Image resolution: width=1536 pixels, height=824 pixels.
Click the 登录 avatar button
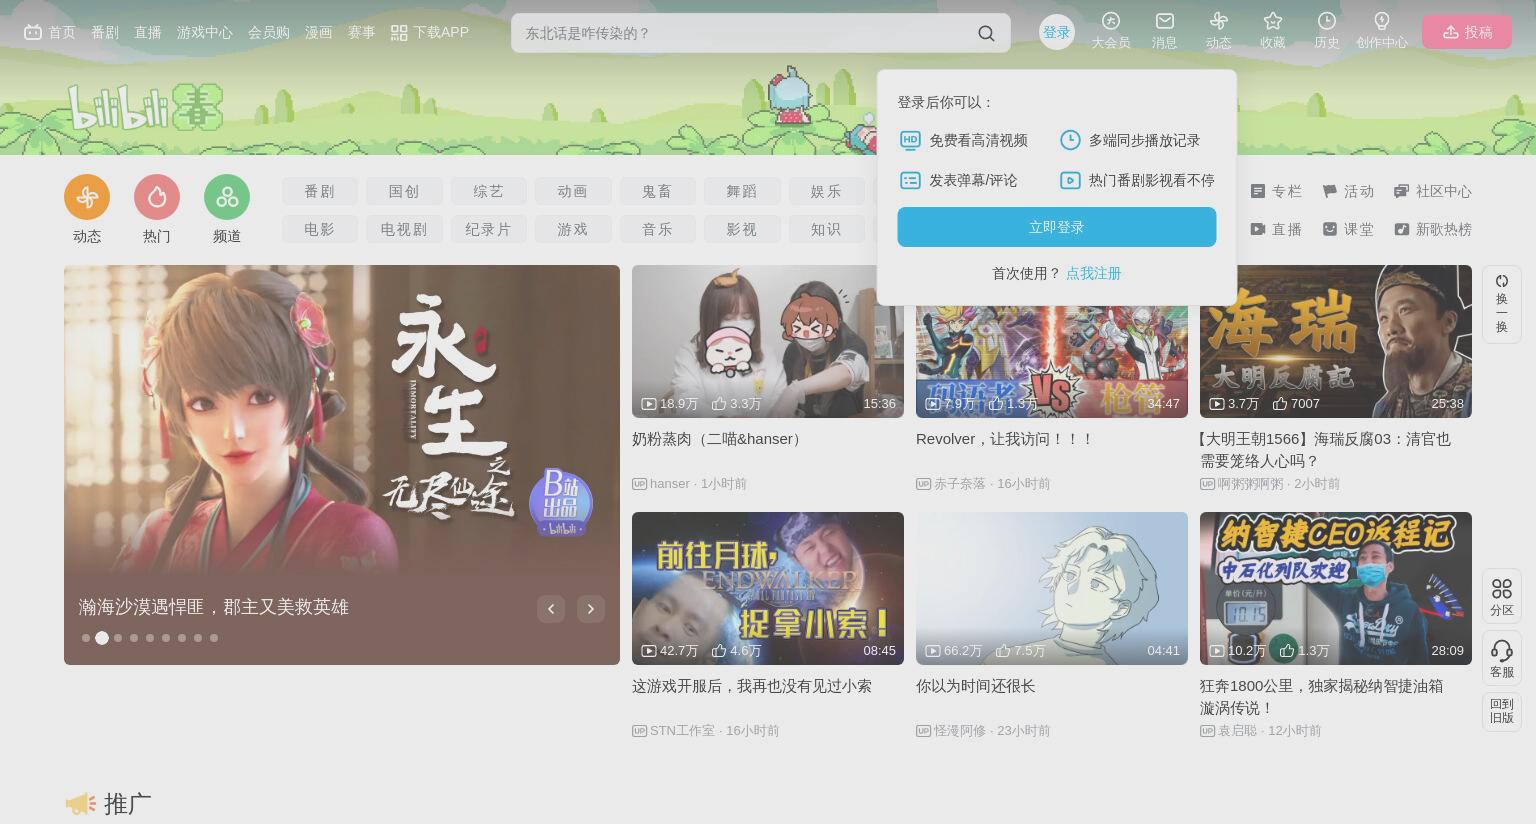coord(1057,32)
